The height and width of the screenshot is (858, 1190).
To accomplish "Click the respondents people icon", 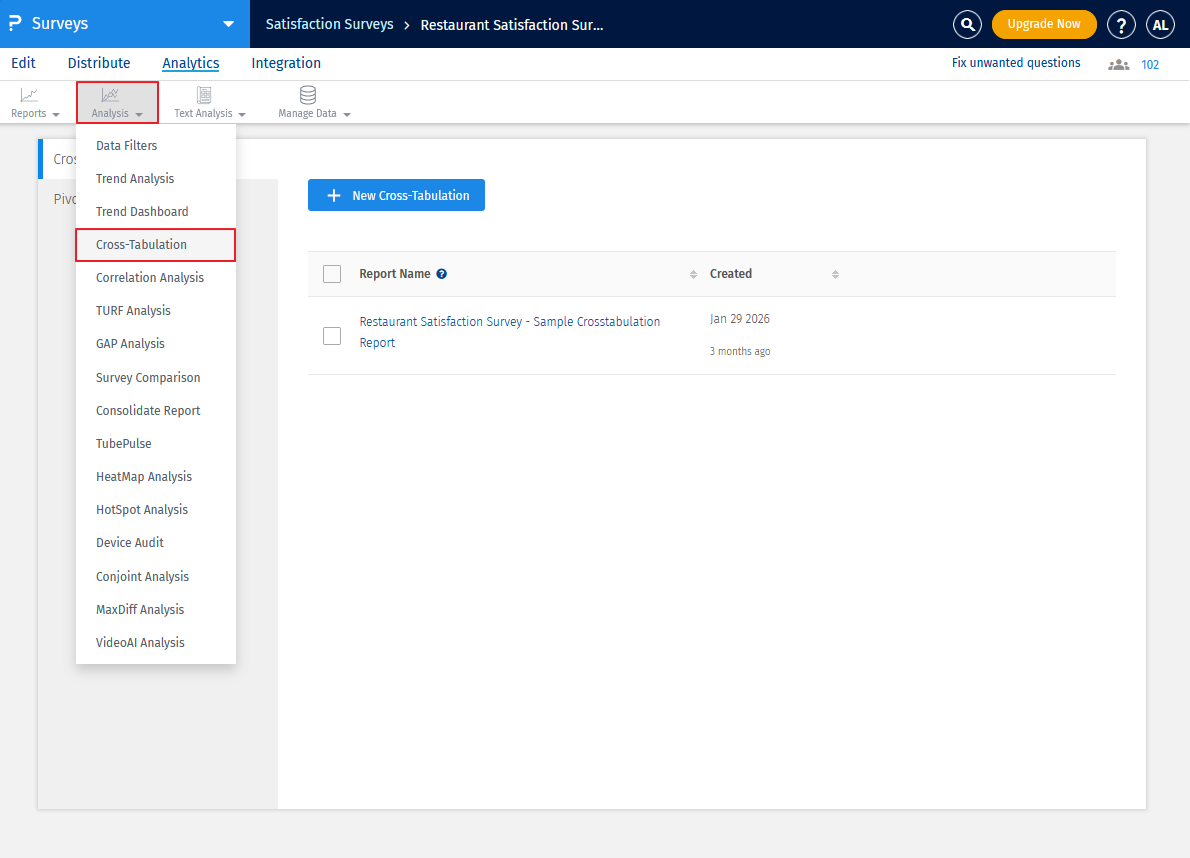I will coord(1118,65).
